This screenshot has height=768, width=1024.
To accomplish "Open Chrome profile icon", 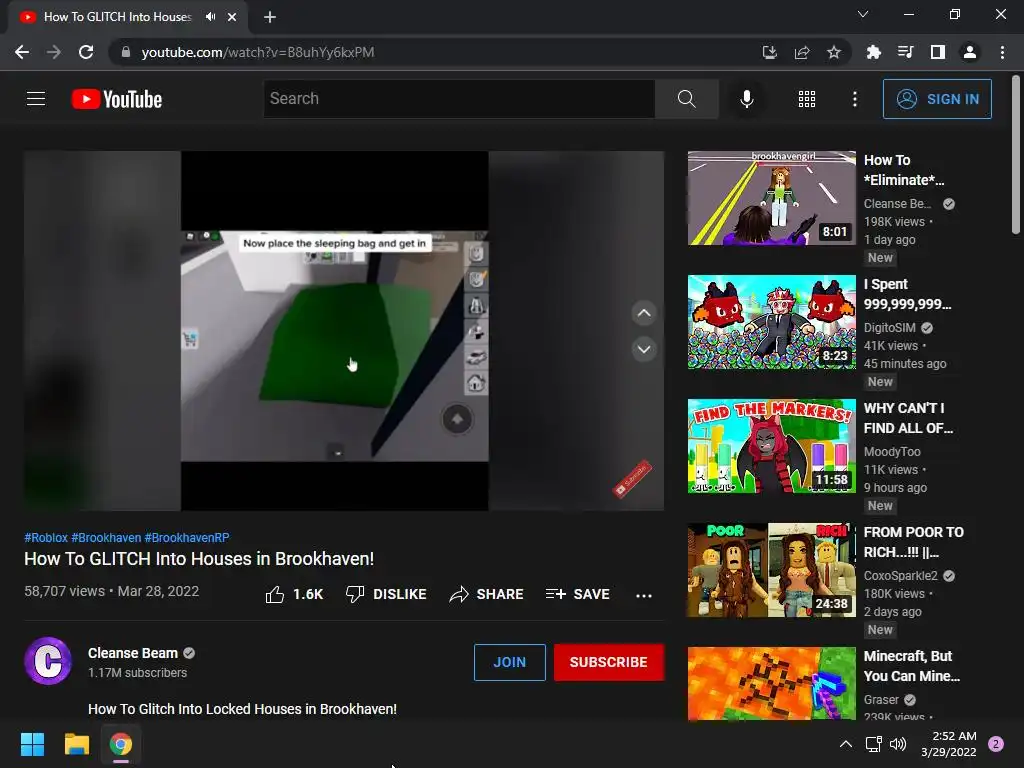I will [x=970, y=52].
